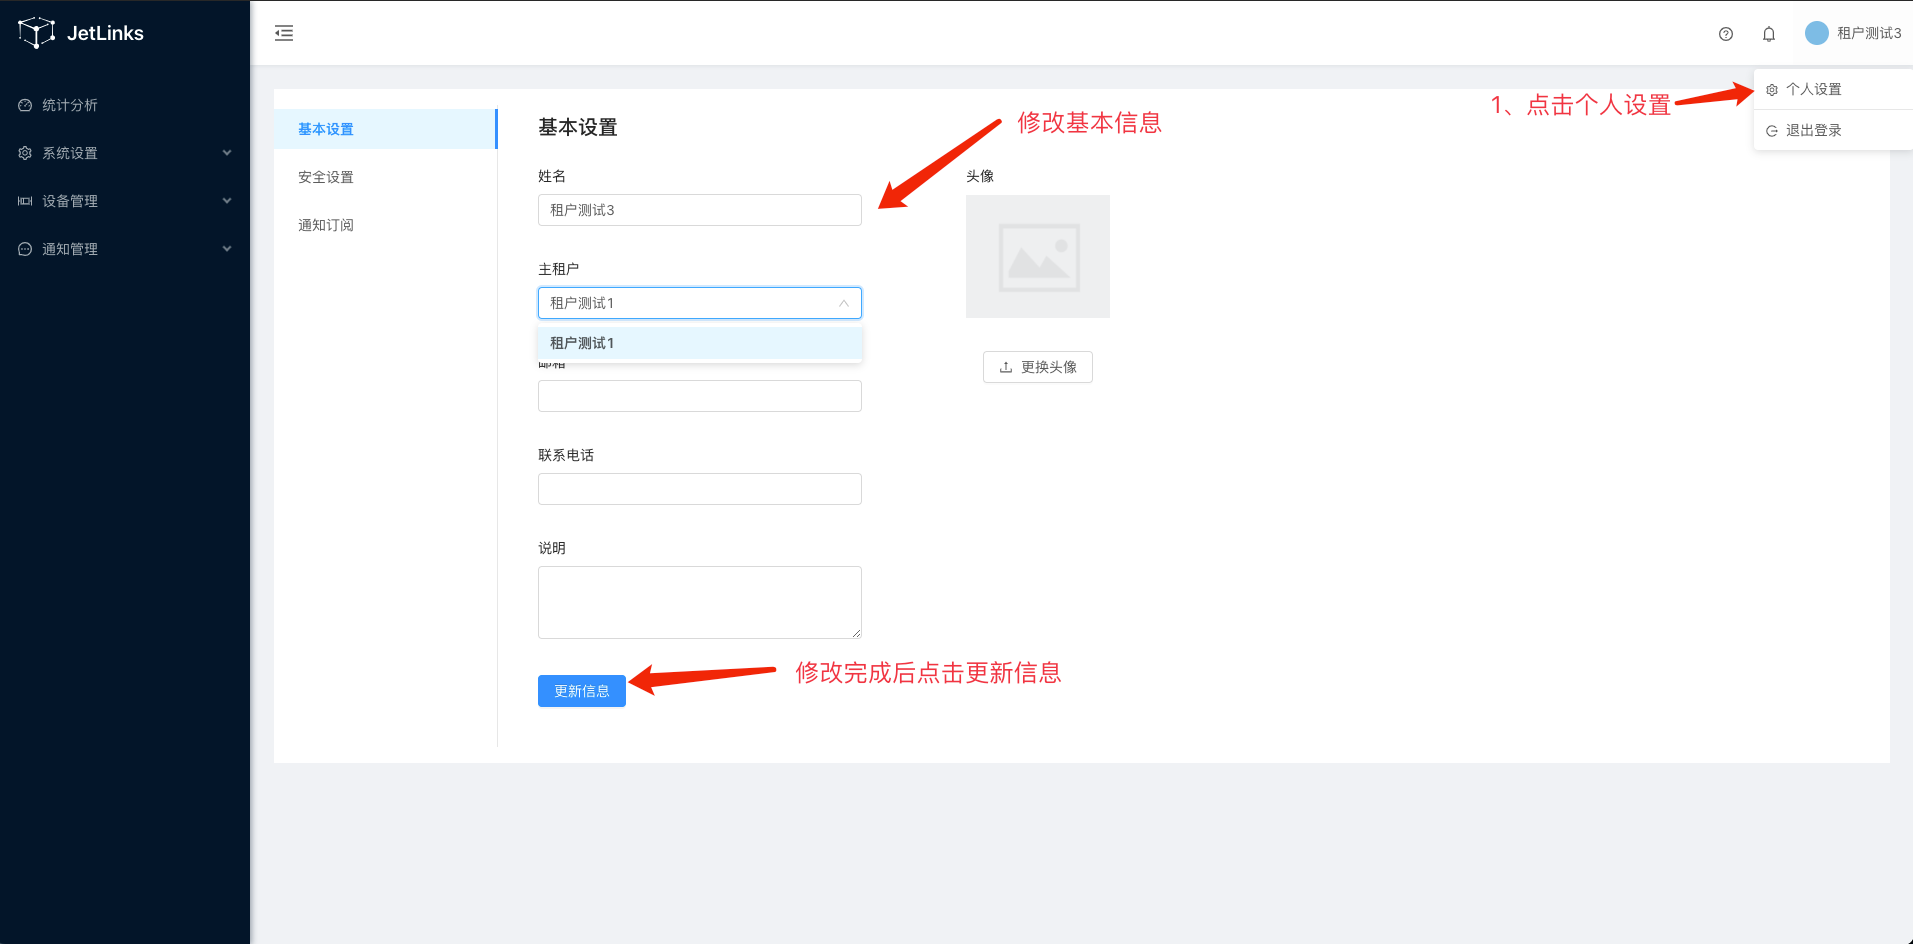Toggle the 主租户 dropdown arrow
1913x944 pixels.
coord(844,303)
